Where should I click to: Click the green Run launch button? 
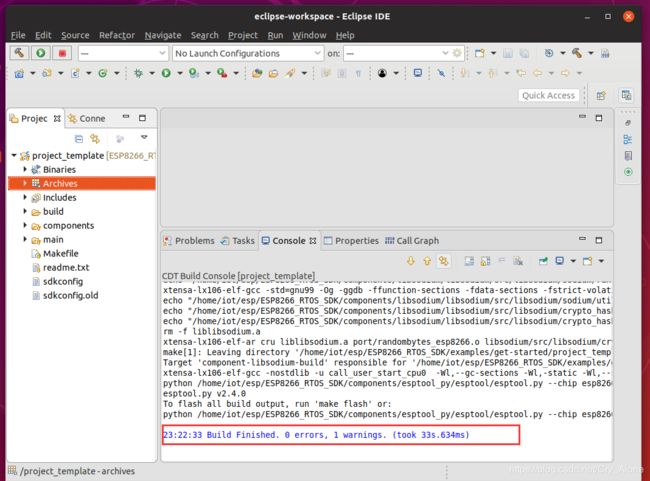(x=41, y=53)
